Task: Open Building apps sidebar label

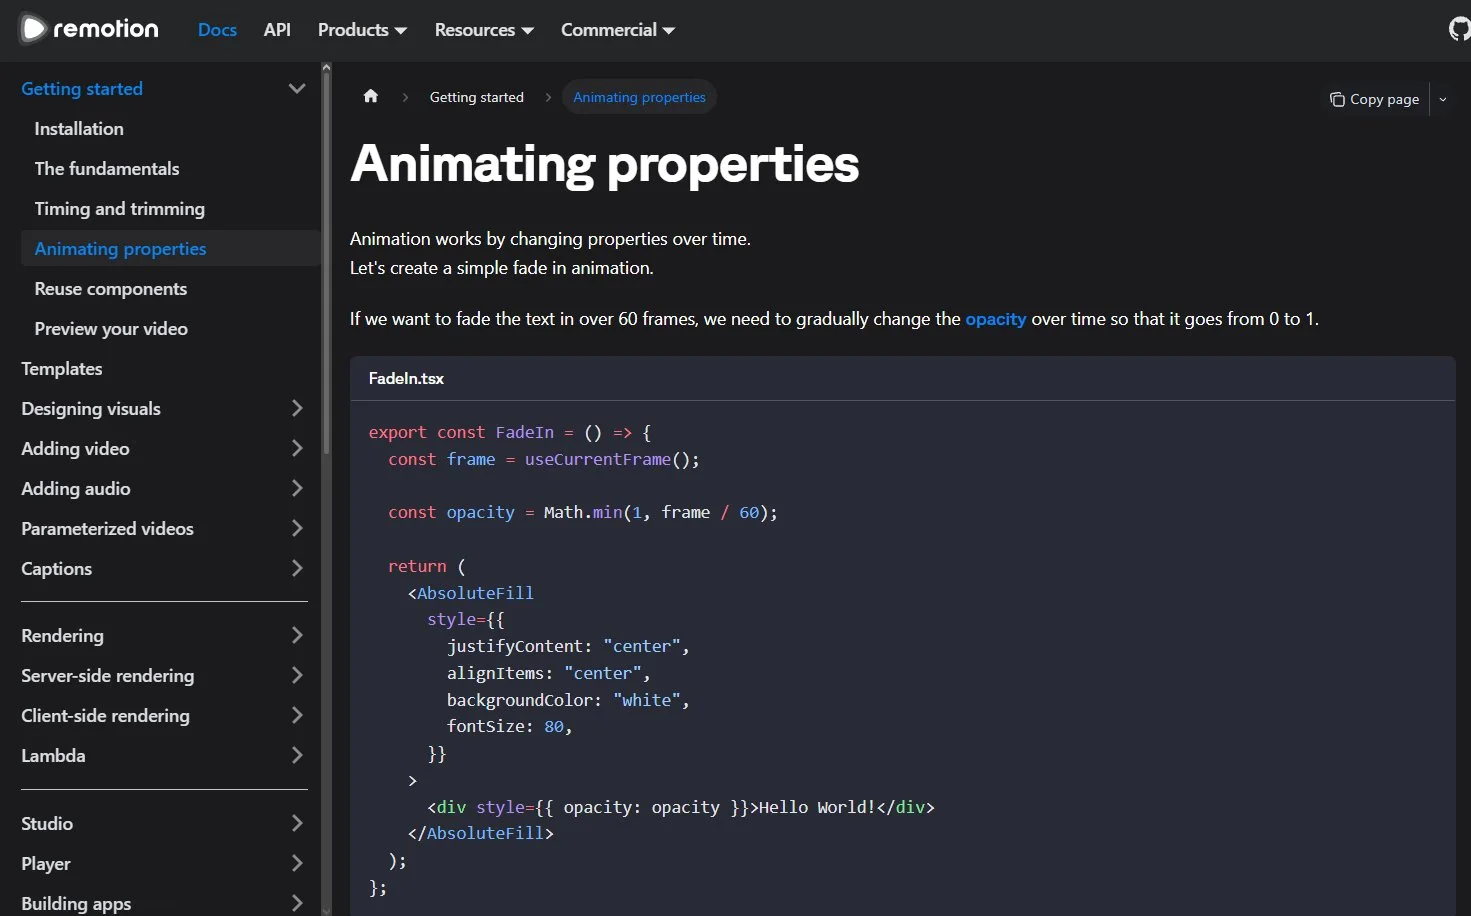Action: point(76,904)
